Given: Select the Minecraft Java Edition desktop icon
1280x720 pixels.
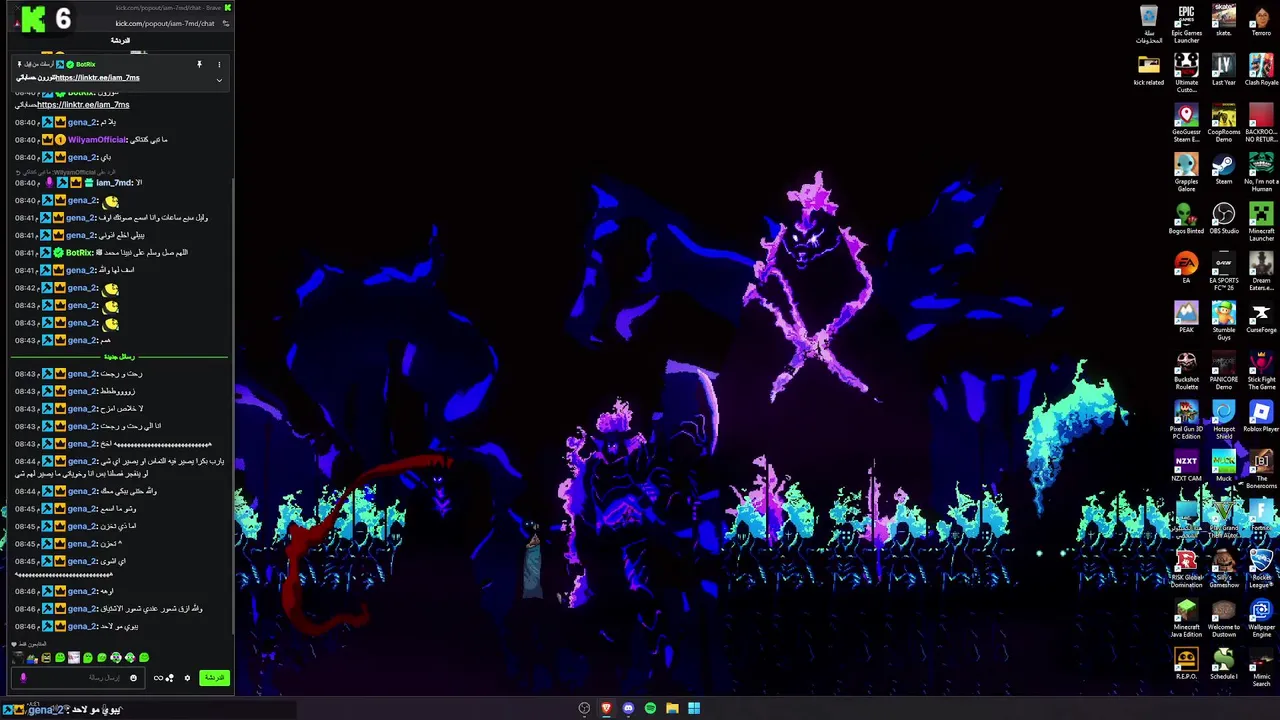Looking at the screenshot, I should 1186,619.
